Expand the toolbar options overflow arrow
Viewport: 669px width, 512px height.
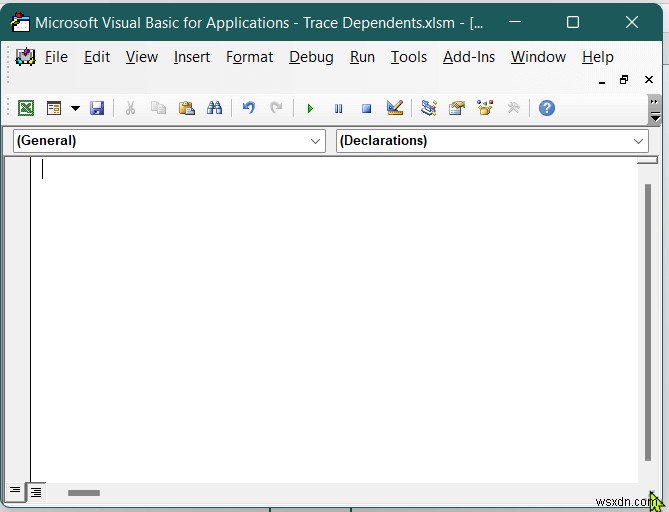(654, 110)
